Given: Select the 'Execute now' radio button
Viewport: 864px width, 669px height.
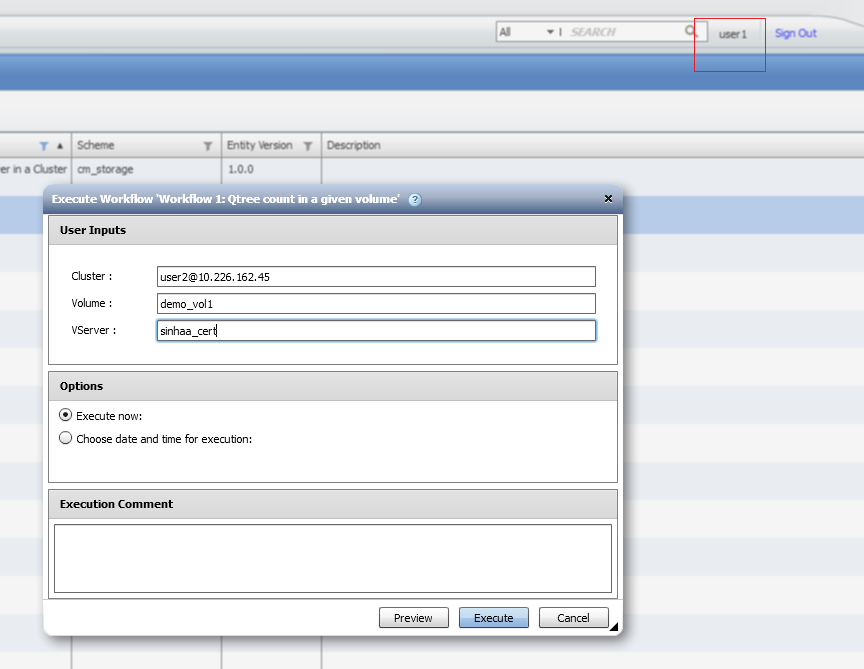Looking at the screenshot, I should click(66, 414).
